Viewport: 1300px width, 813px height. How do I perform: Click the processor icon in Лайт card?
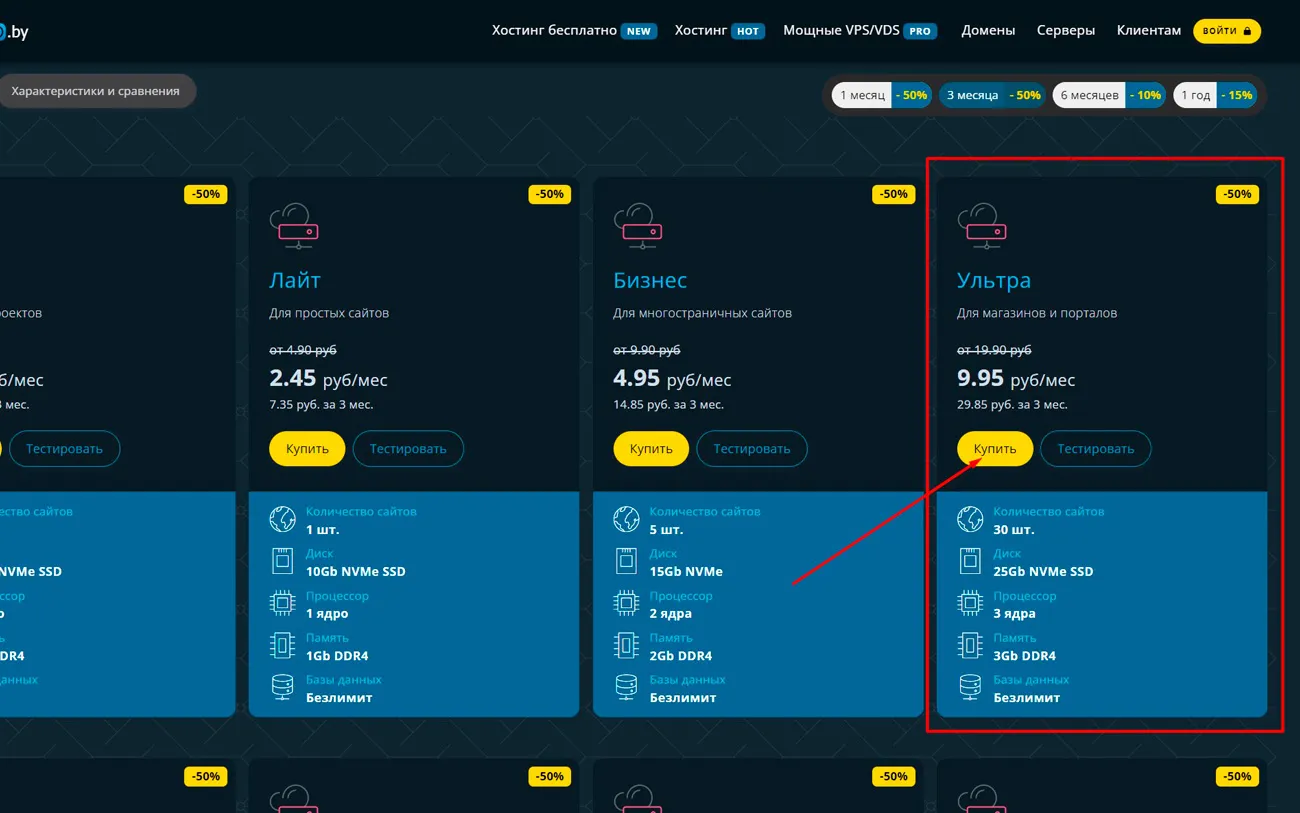[283, 603]
